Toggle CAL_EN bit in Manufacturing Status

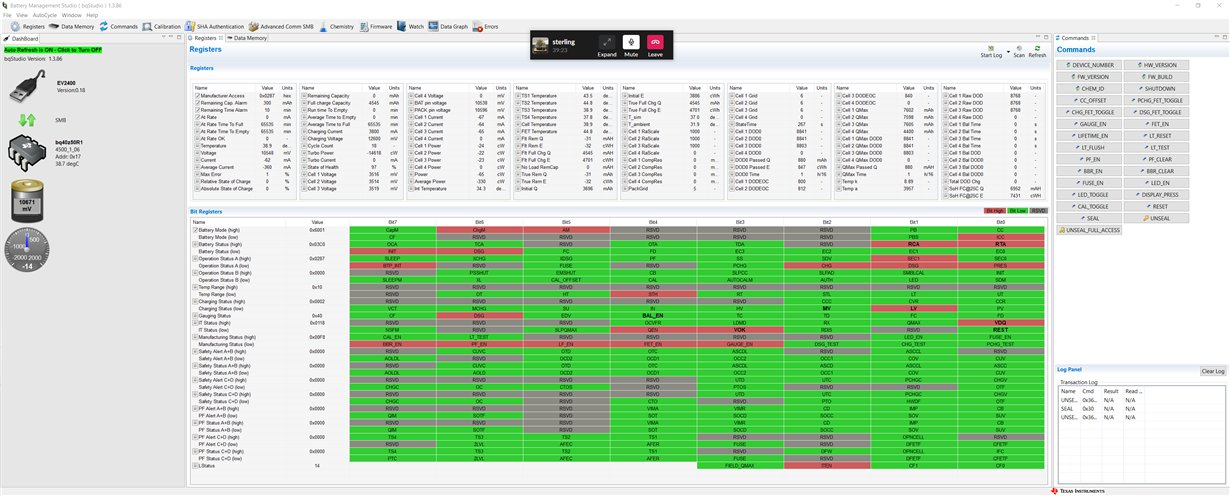pyautogui.click(x=392, y=337)
